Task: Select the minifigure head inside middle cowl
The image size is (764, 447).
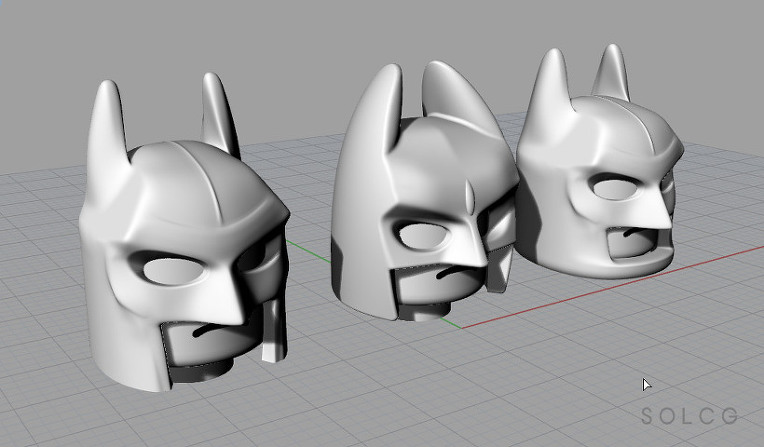Action: click(438, 291)
